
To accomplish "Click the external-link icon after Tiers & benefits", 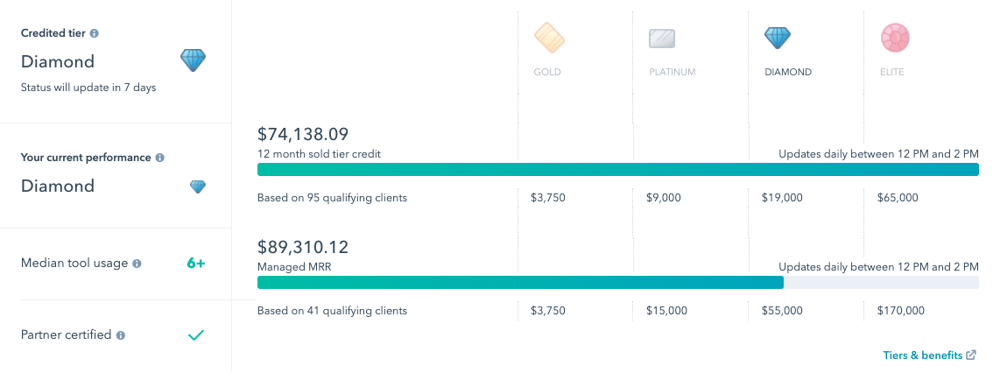I will pyautogui.click(x=971, y=355).
